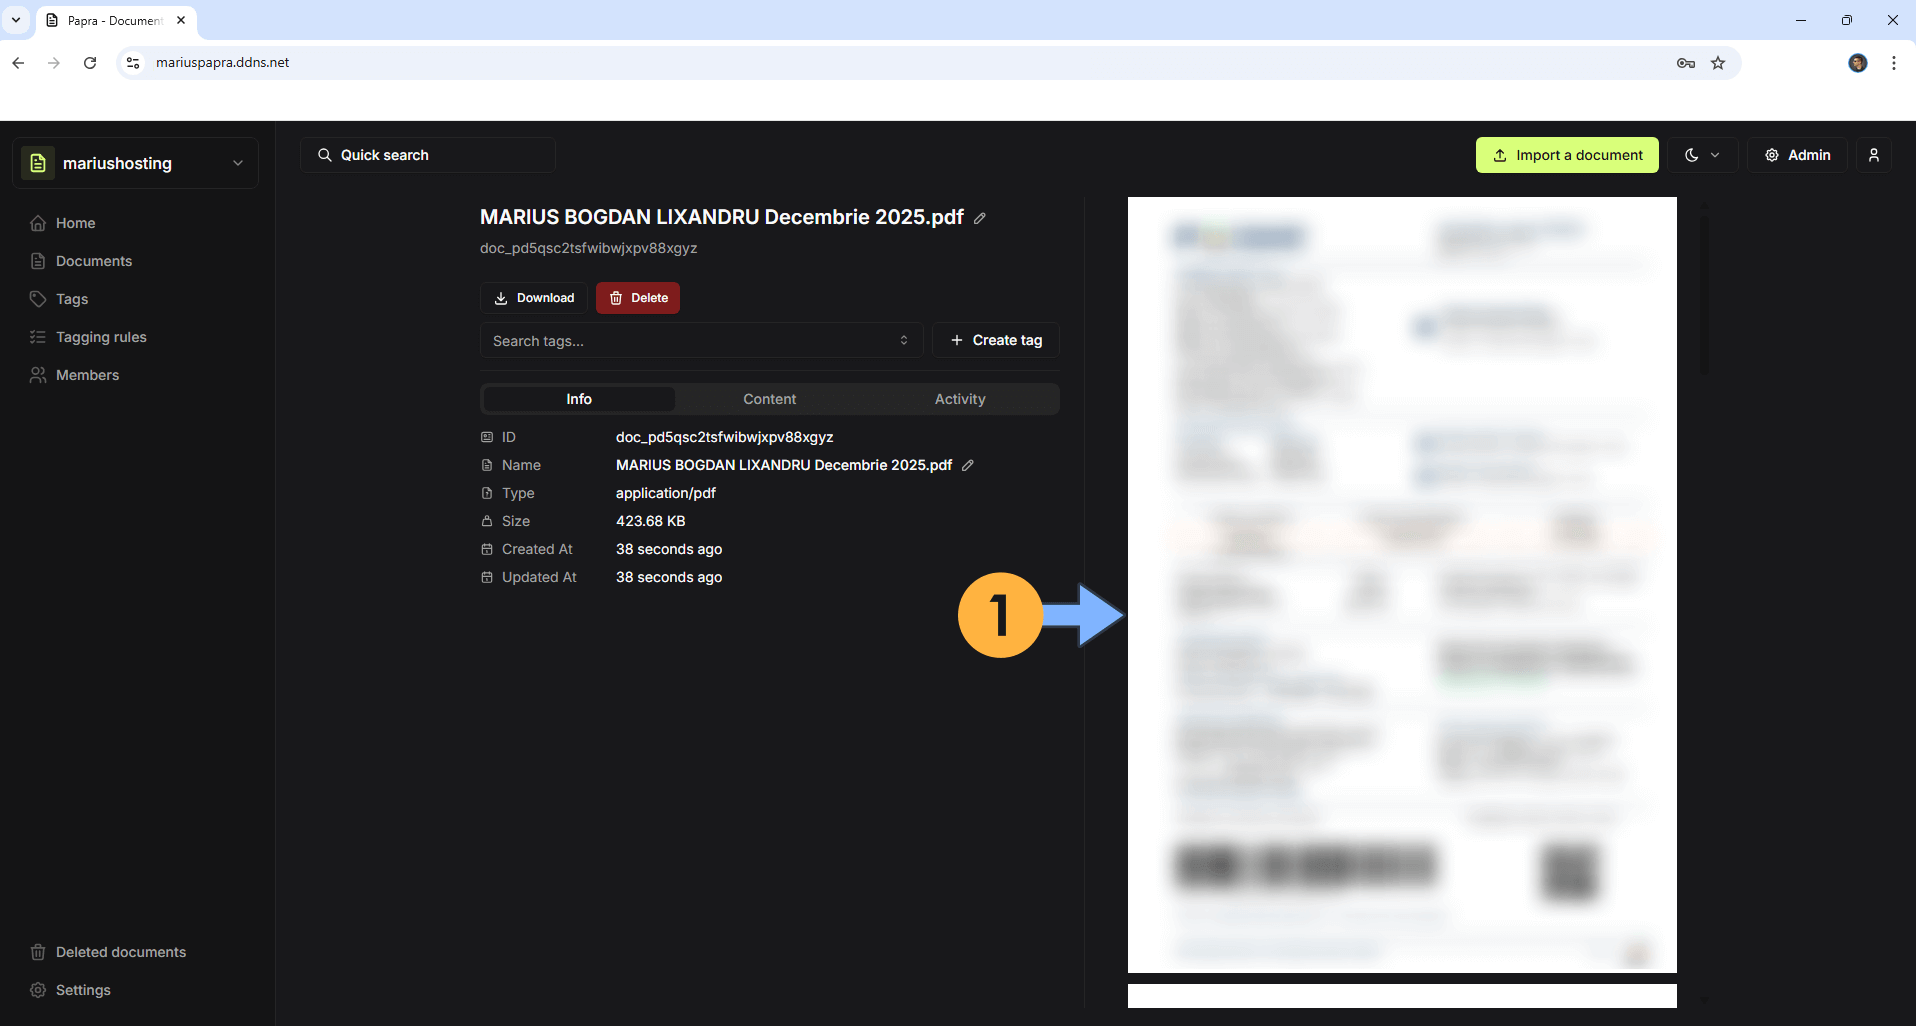Click the edit pencil in the Name row
The image size is (1916, 1026).
click(x=968, y=465)
